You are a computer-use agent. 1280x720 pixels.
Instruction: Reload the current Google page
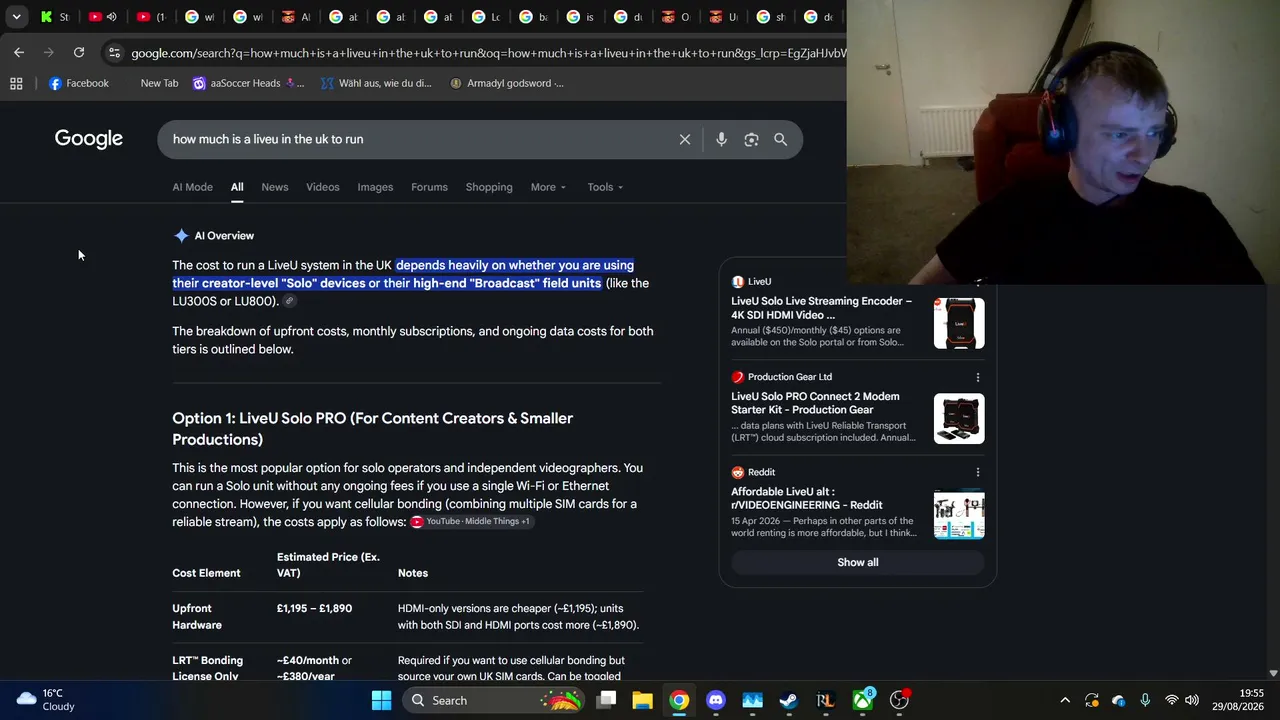79,52
